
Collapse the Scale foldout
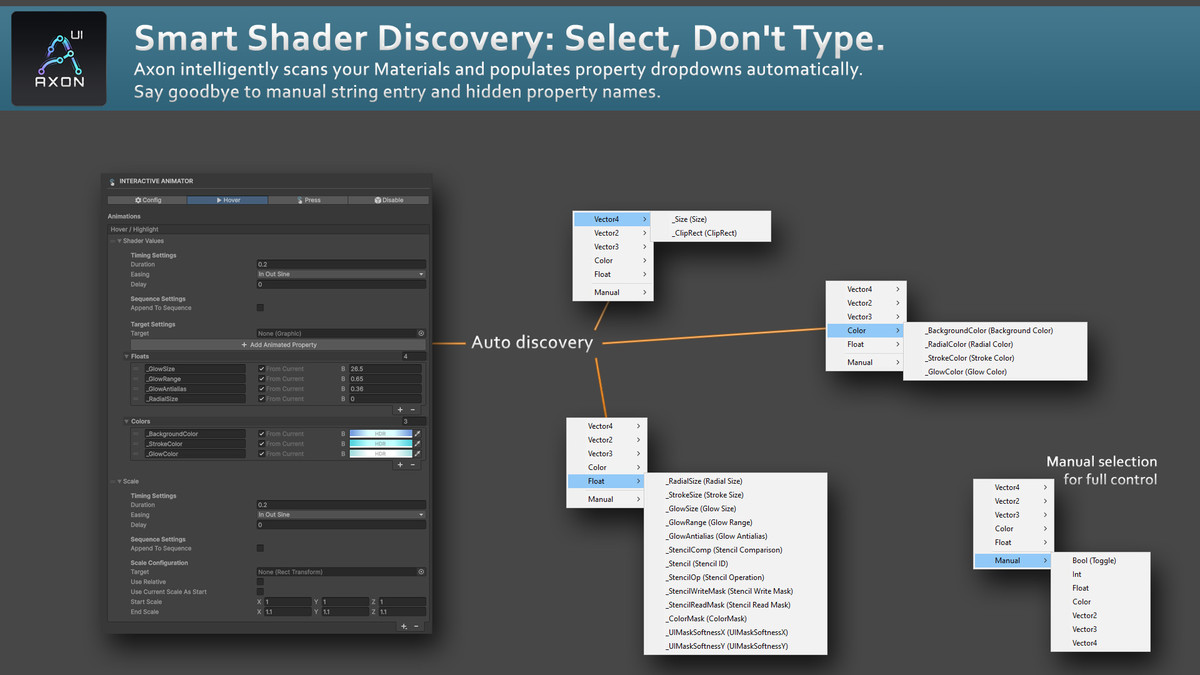pos(120,481)
